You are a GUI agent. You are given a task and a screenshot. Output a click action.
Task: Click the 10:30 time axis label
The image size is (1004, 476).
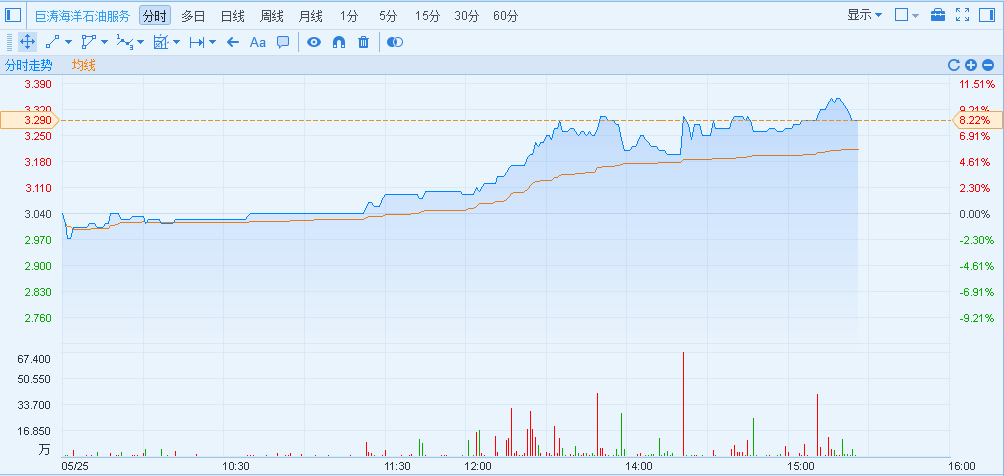(236, 466)
